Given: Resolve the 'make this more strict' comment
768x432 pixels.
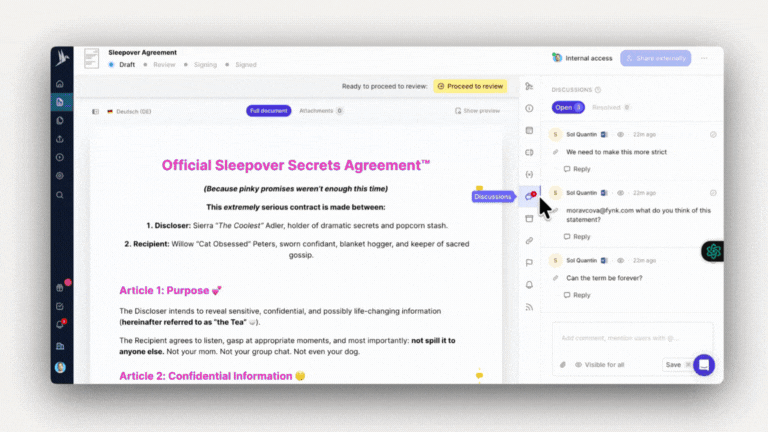Looking at the screenshot, I should [x=713, y=134].
